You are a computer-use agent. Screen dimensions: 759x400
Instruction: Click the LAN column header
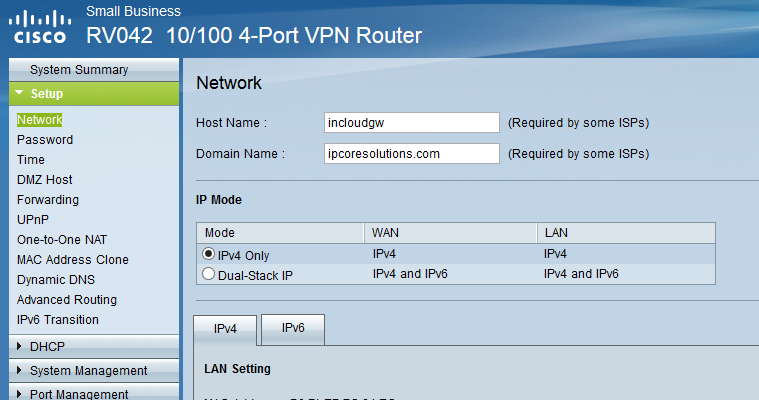coord(626,233)
